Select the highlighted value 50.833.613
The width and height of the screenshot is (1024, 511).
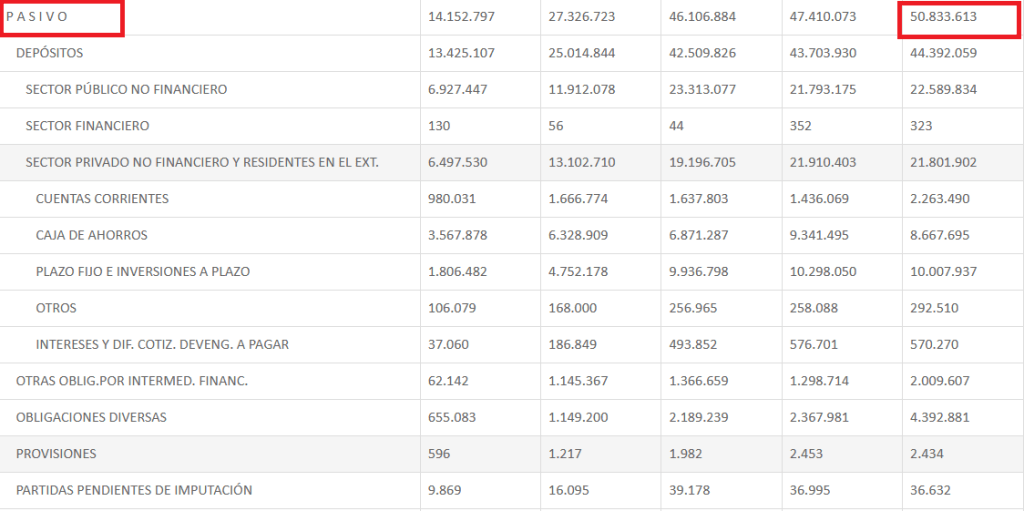[943, 17]
